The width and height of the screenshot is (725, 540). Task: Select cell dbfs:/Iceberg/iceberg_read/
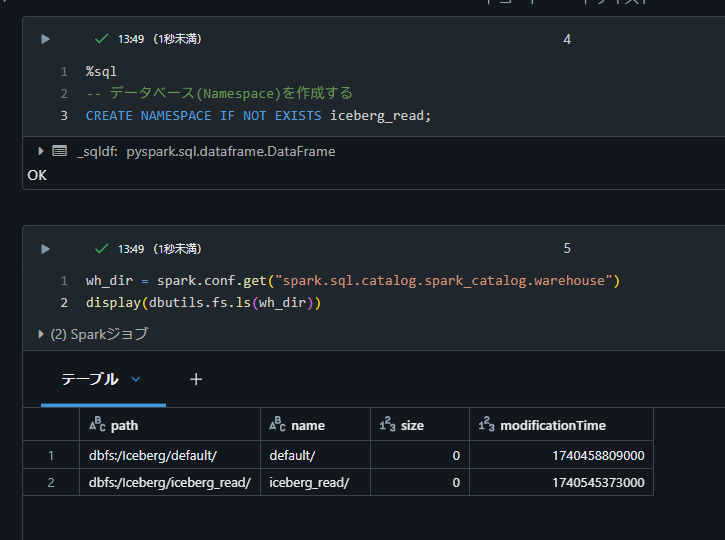pyautogui.click(x=170, y=482)
